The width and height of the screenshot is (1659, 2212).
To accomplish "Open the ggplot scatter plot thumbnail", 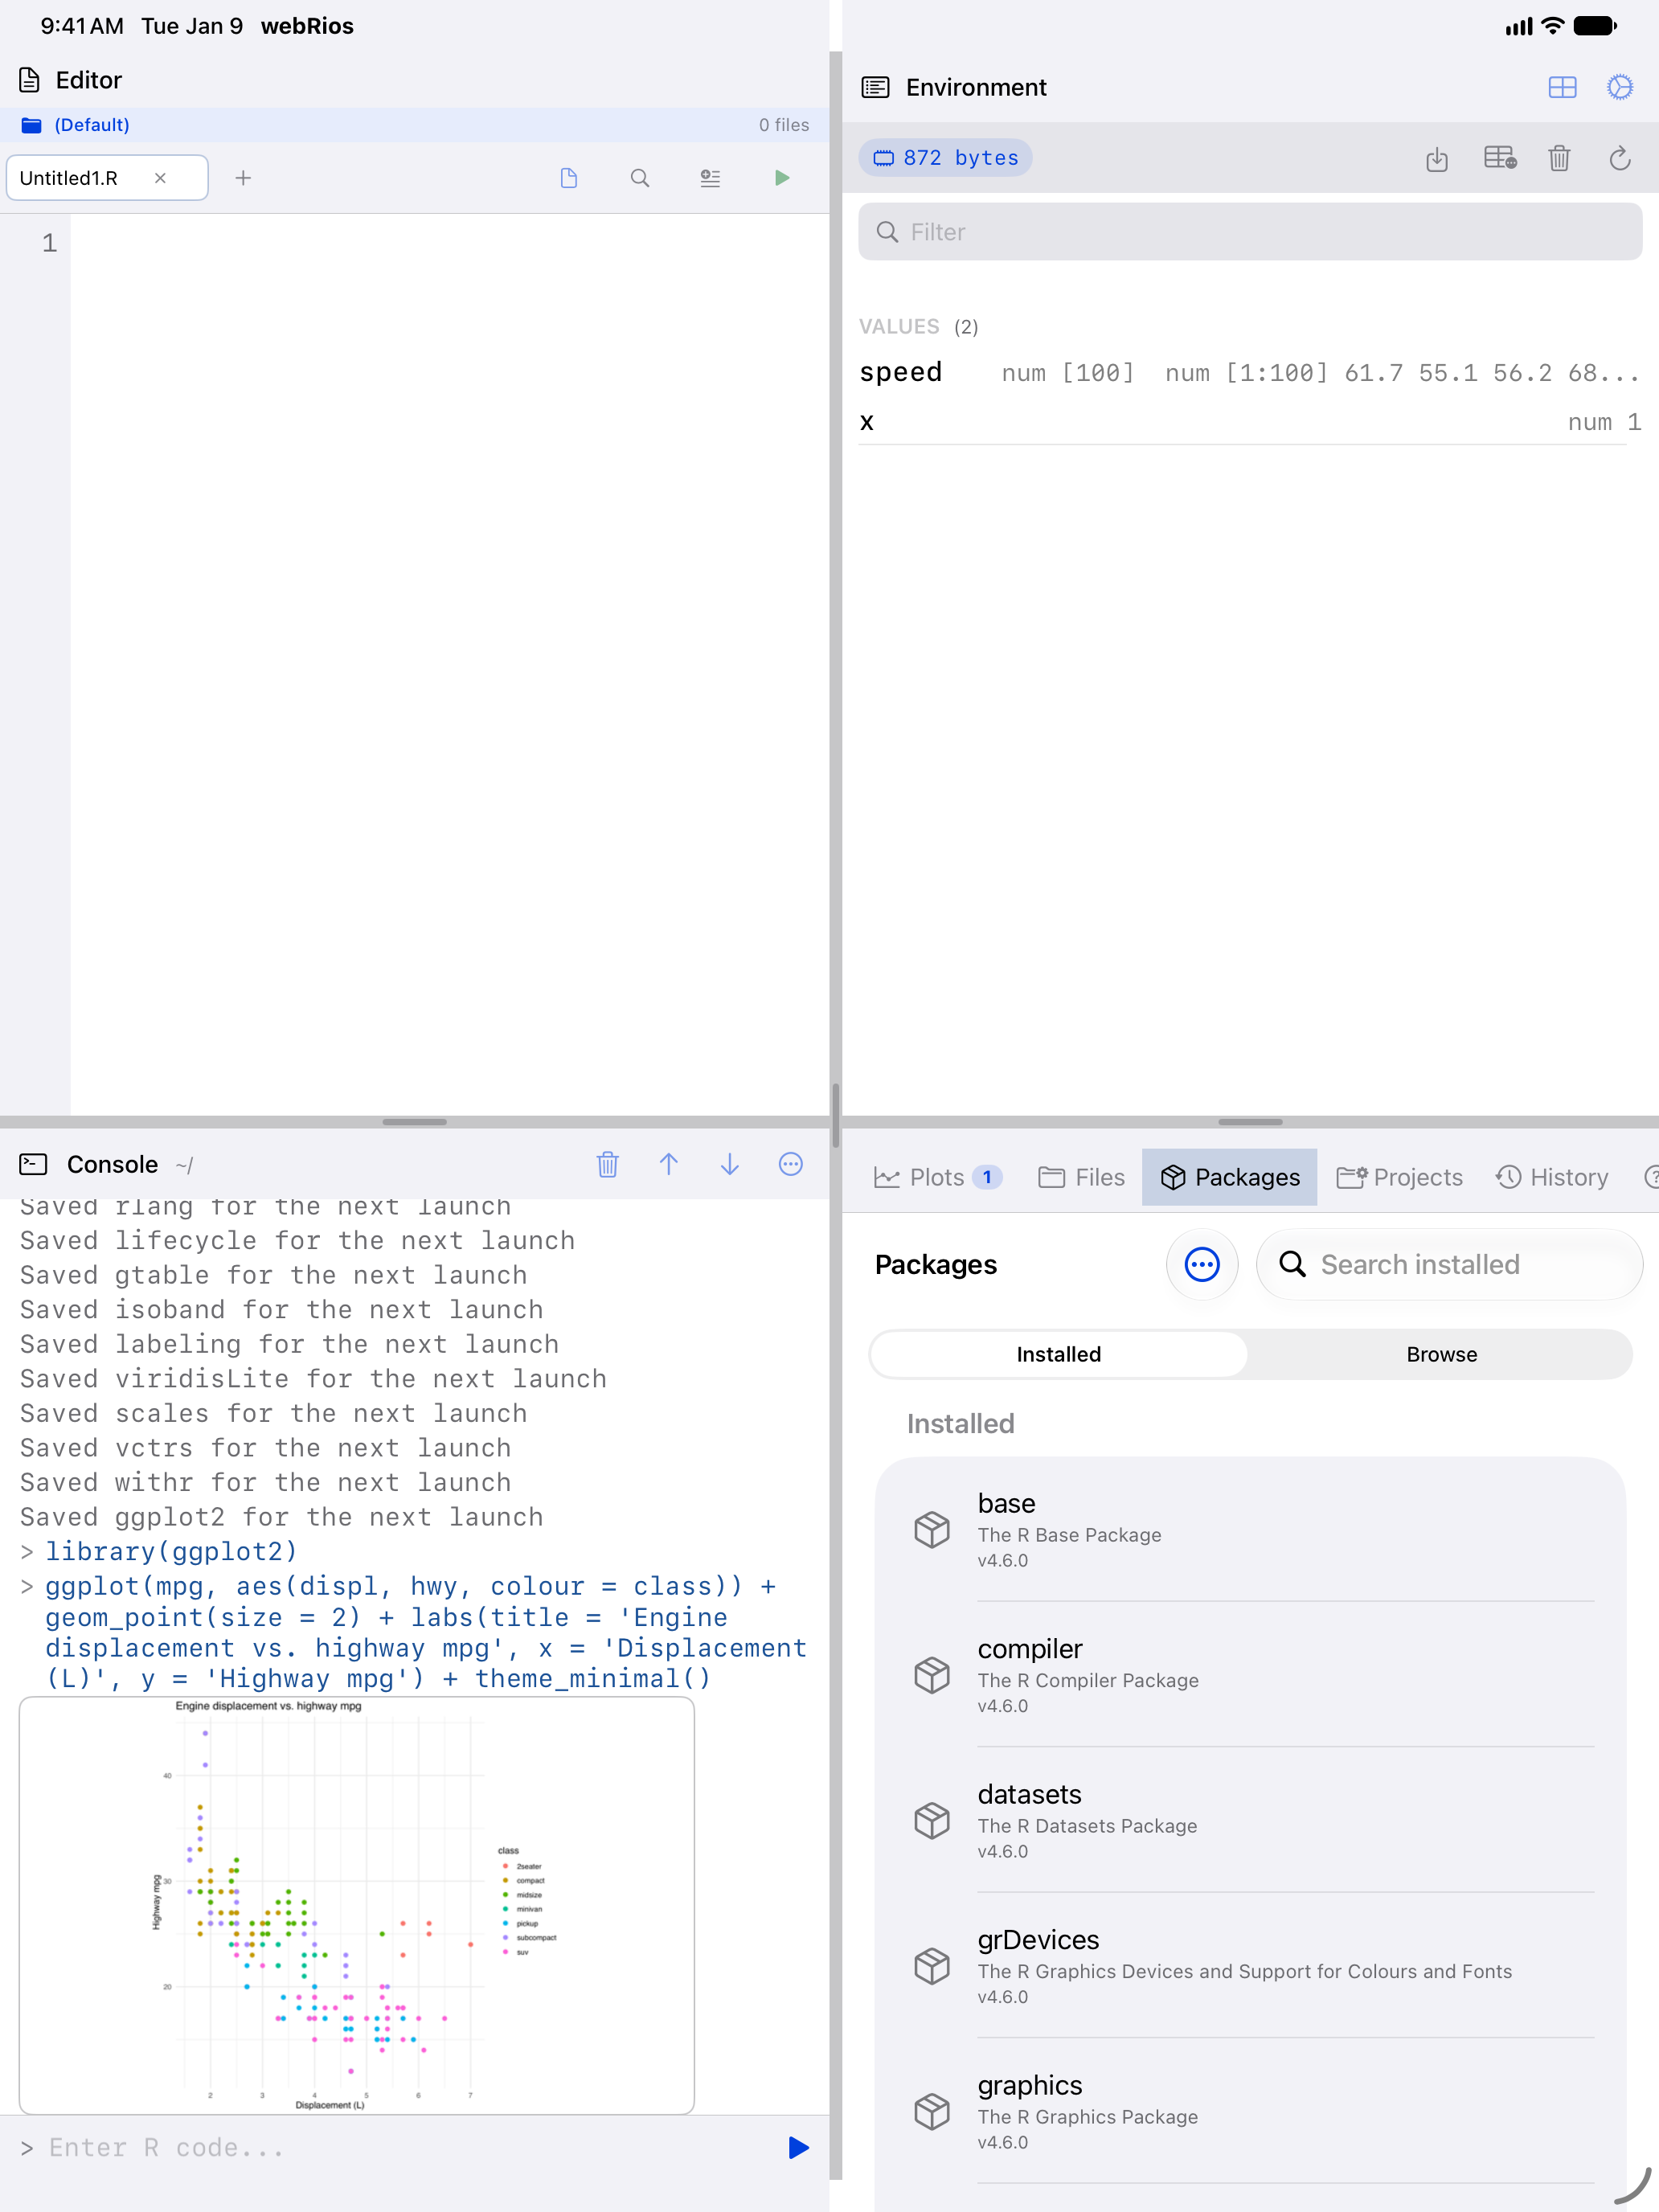I will [x=357, y=1905].
